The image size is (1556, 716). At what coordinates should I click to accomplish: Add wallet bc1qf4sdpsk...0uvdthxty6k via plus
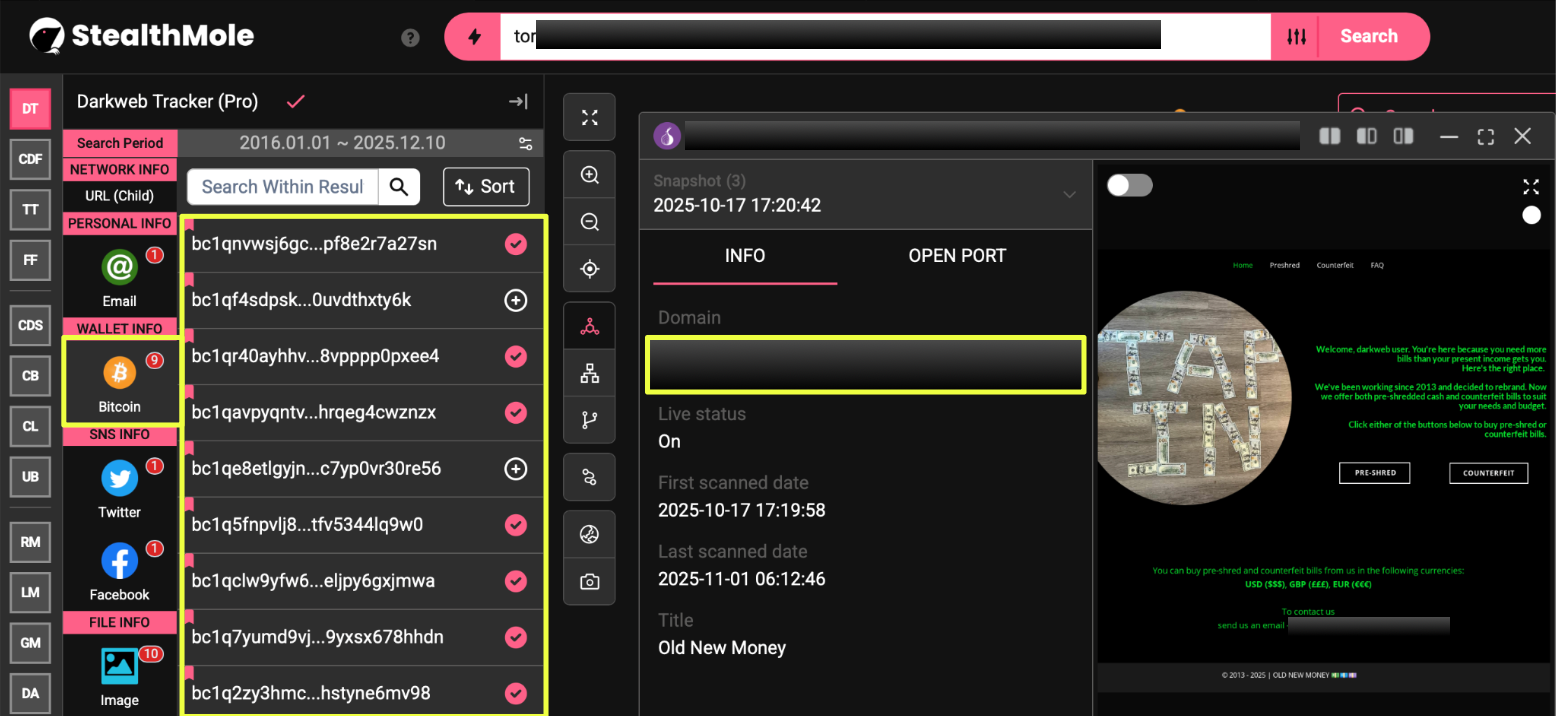click(516, 300)
